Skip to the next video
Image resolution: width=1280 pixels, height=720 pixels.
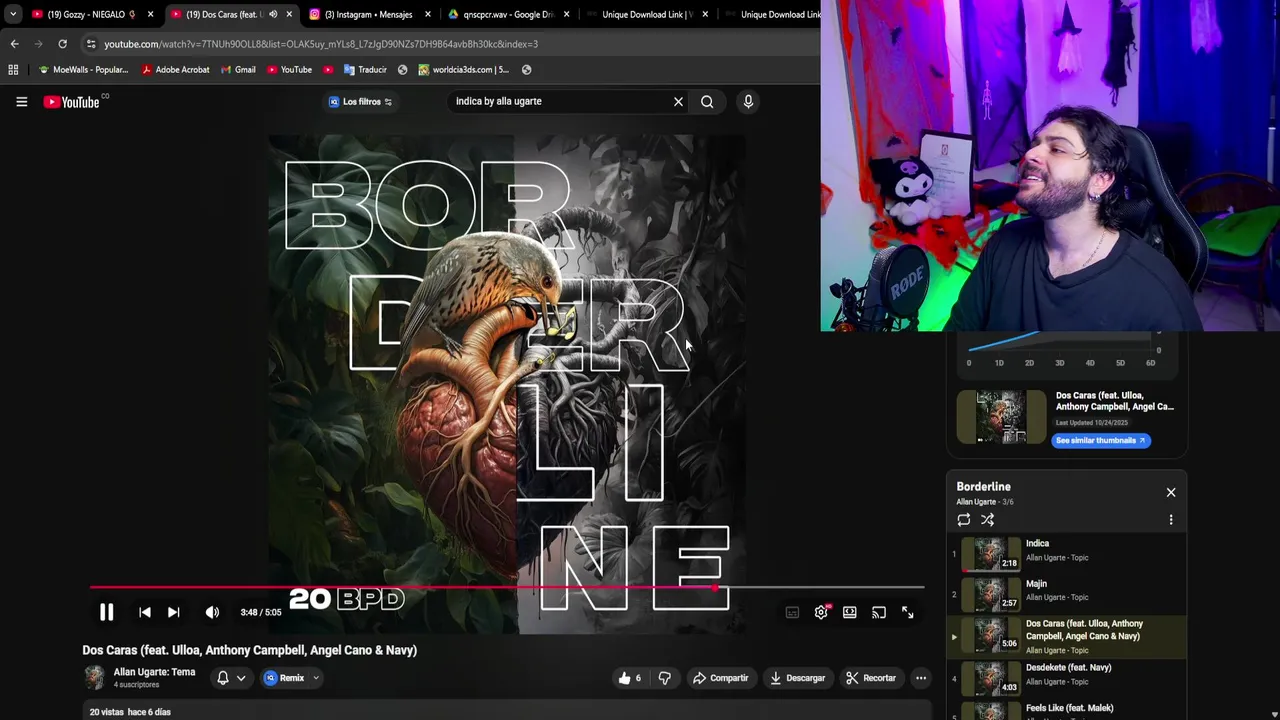[x=173, y=612]
